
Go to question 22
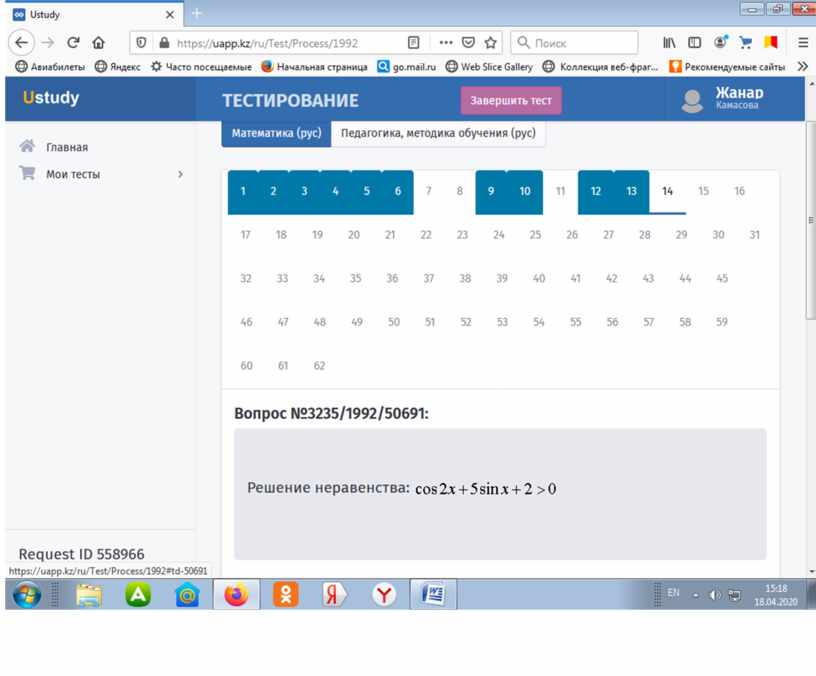click(x=426, y=235)
